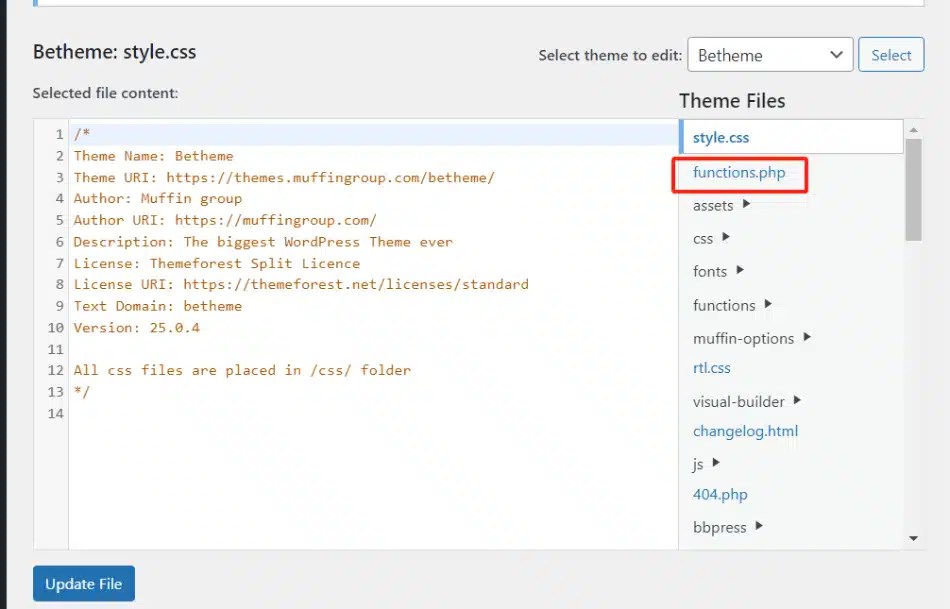Expand the fonts folder

[x=710, y=271]
